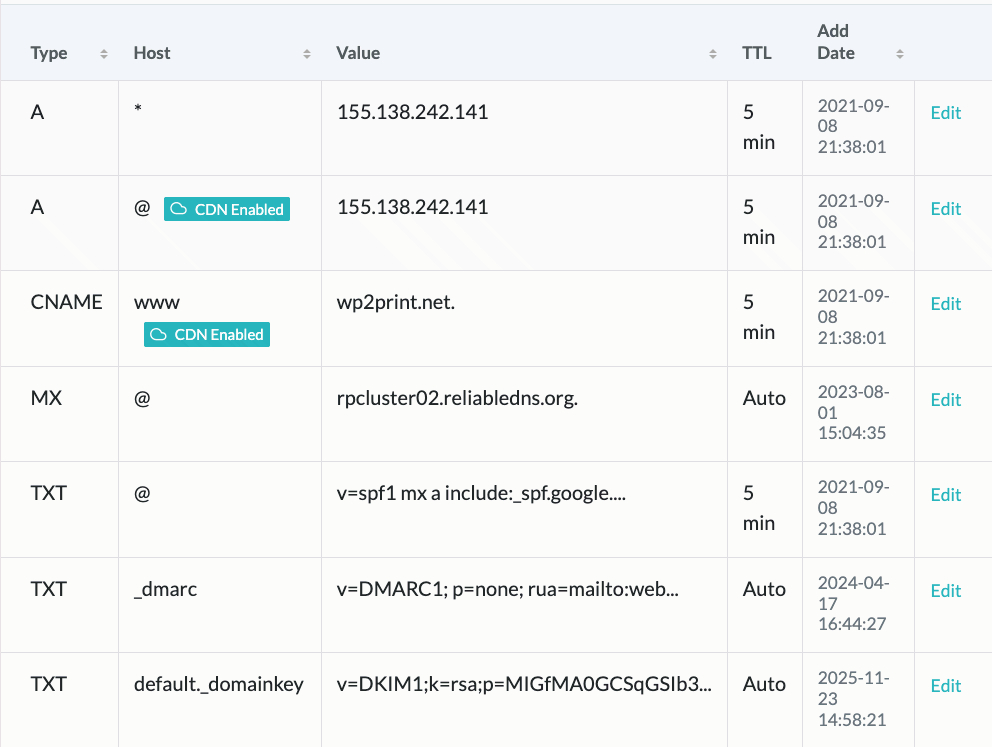Screen dimensions: 992x747
Task: Click the sort arrows beside the Value header
Action: pyautogui.click(x=712, y=53)
